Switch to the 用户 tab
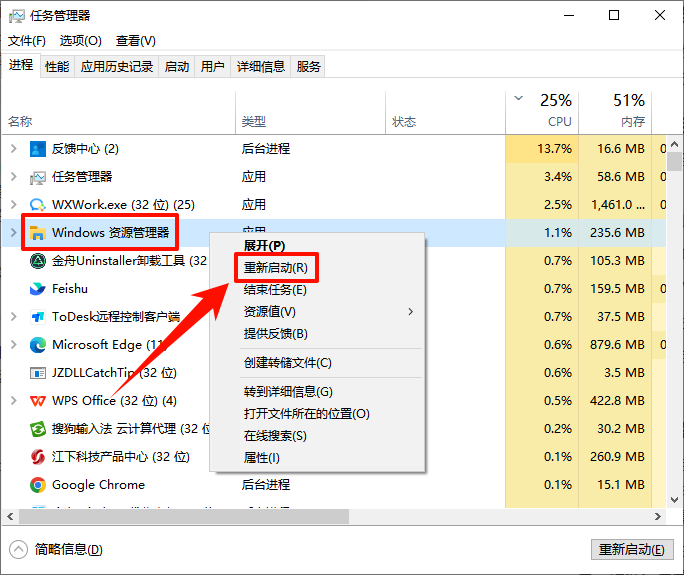 click(x=212, y=67)
